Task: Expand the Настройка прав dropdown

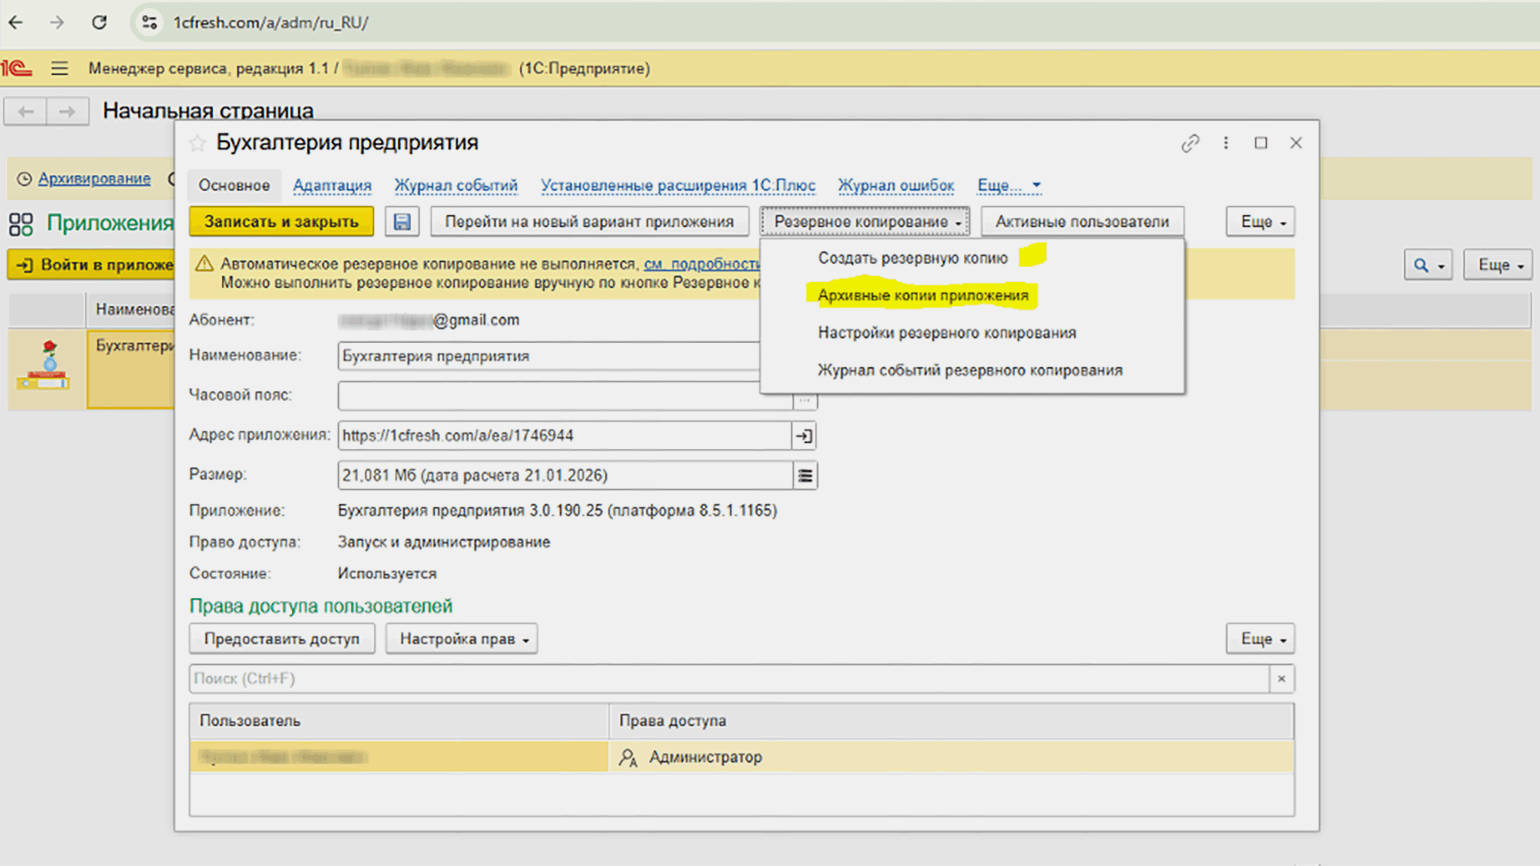Action: point(462,639)
